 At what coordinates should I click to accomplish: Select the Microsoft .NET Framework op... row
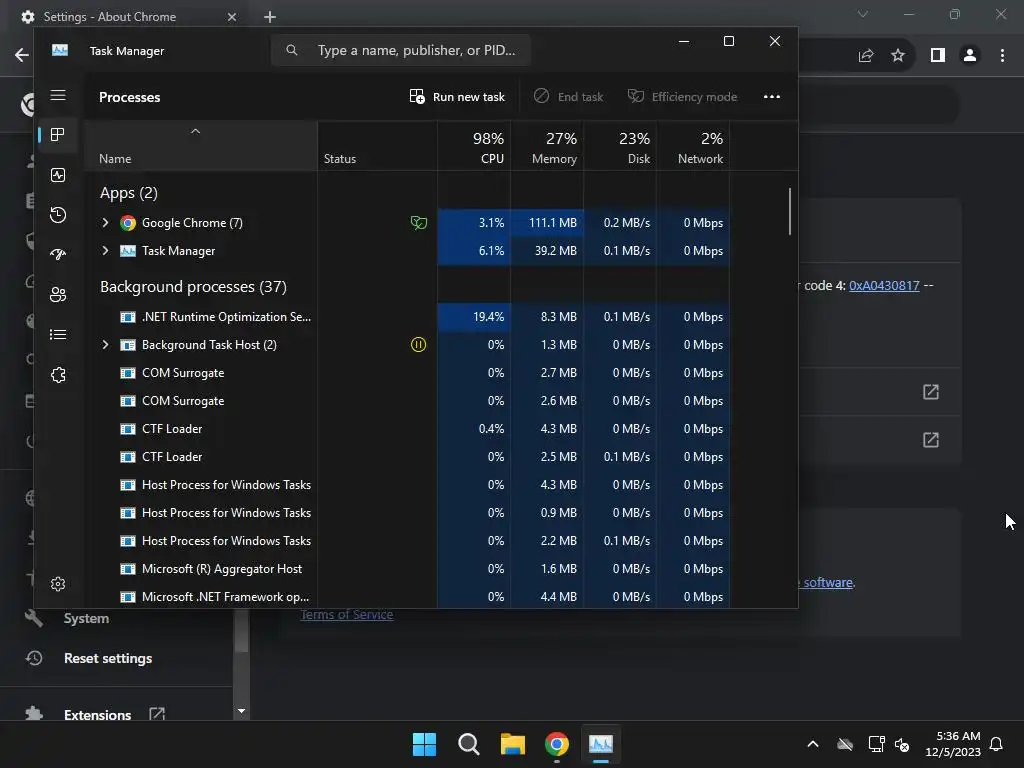(406, 597)
